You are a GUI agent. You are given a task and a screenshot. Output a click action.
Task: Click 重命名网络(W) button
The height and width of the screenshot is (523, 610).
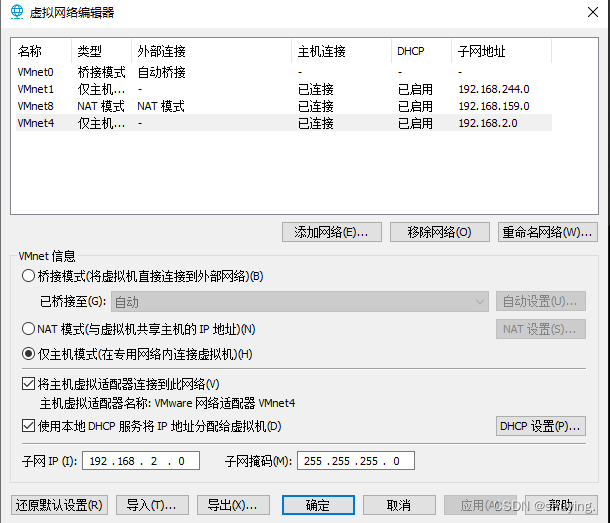click(547, 232)
